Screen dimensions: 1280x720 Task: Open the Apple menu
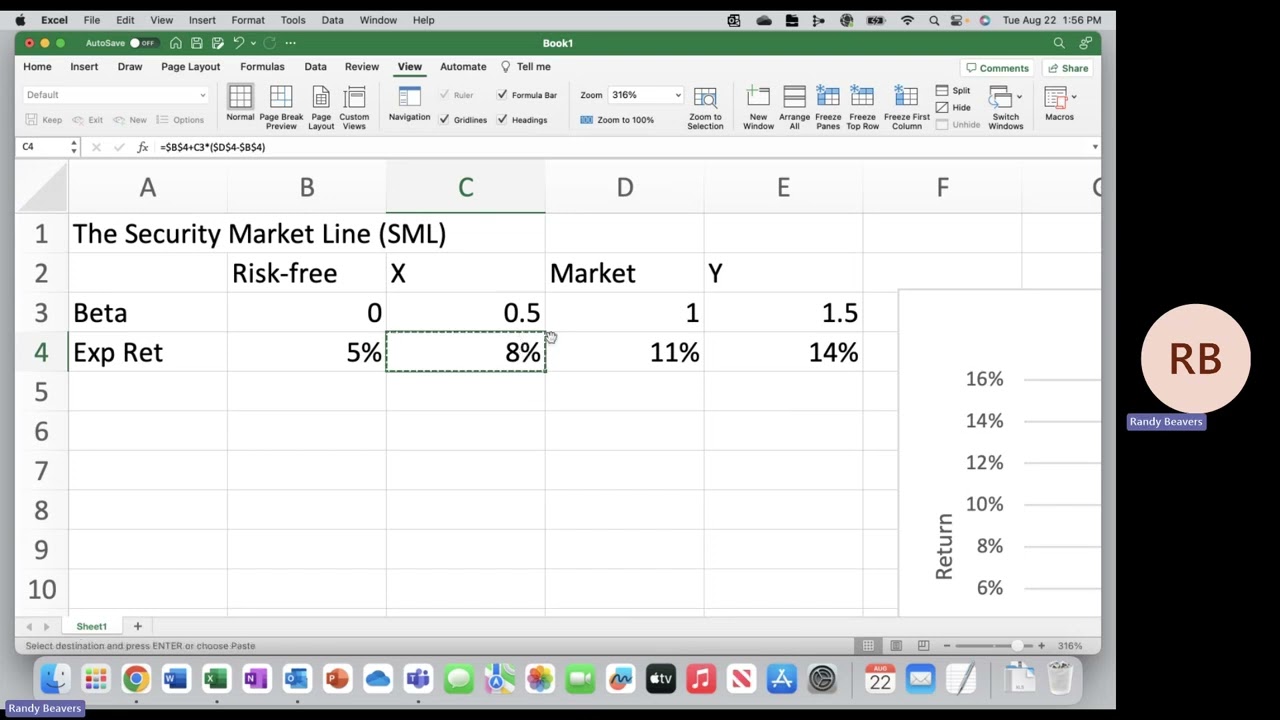click(20, 20)
